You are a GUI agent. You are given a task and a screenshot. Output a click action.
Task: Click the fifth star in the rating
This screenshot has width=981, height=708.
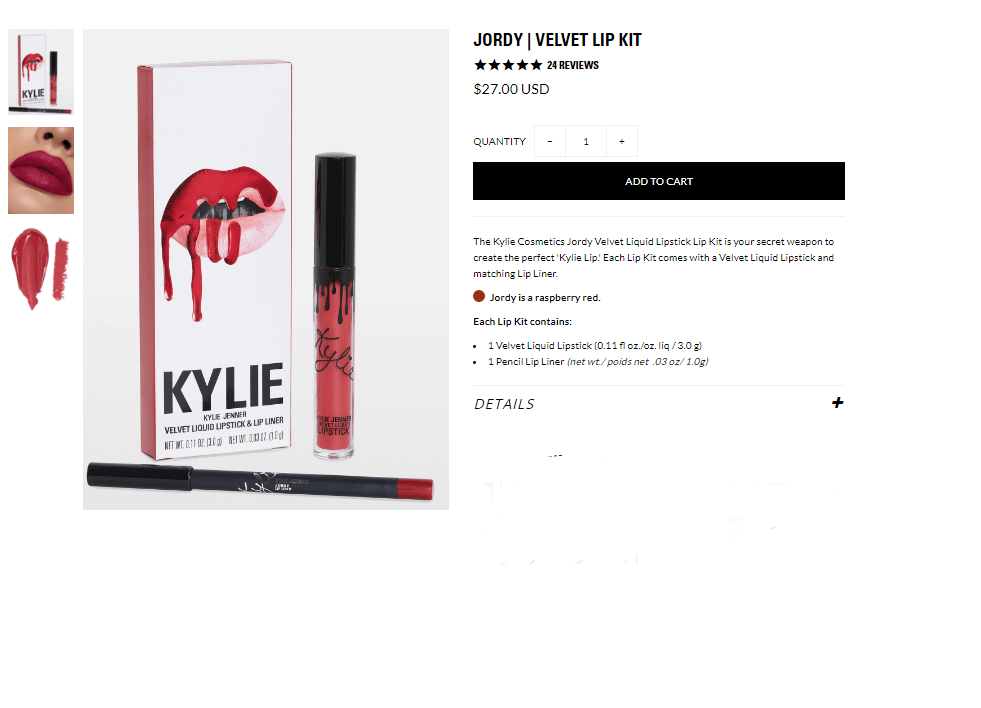(x=536, y=65)
